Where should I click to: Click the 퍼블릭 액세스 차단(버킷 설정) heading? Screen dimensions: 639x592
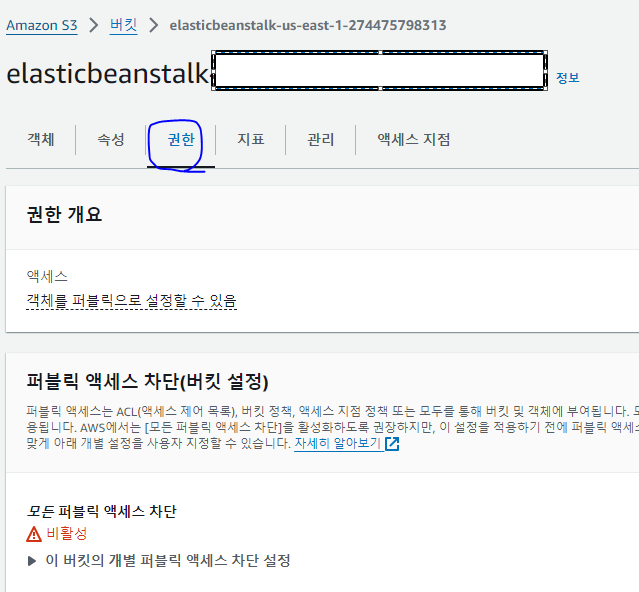147,381
